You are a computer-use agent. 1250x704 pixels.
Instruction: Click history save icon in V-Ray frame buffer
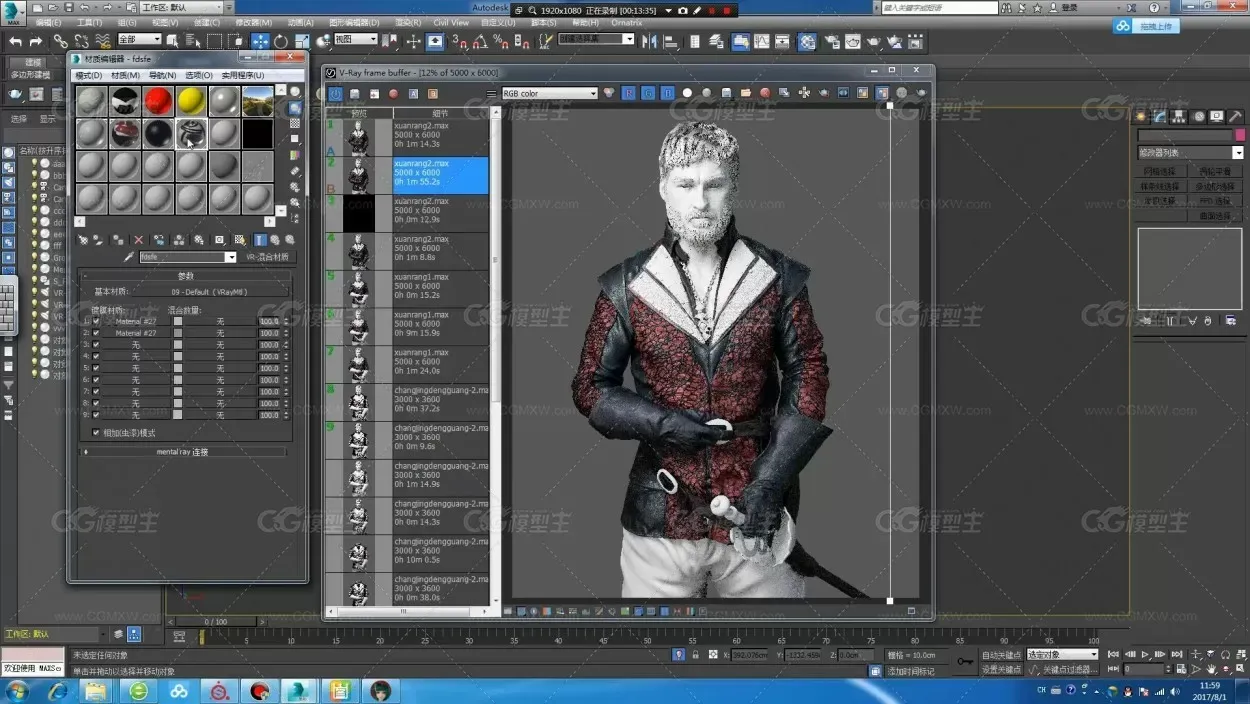(x=354, y=93)
